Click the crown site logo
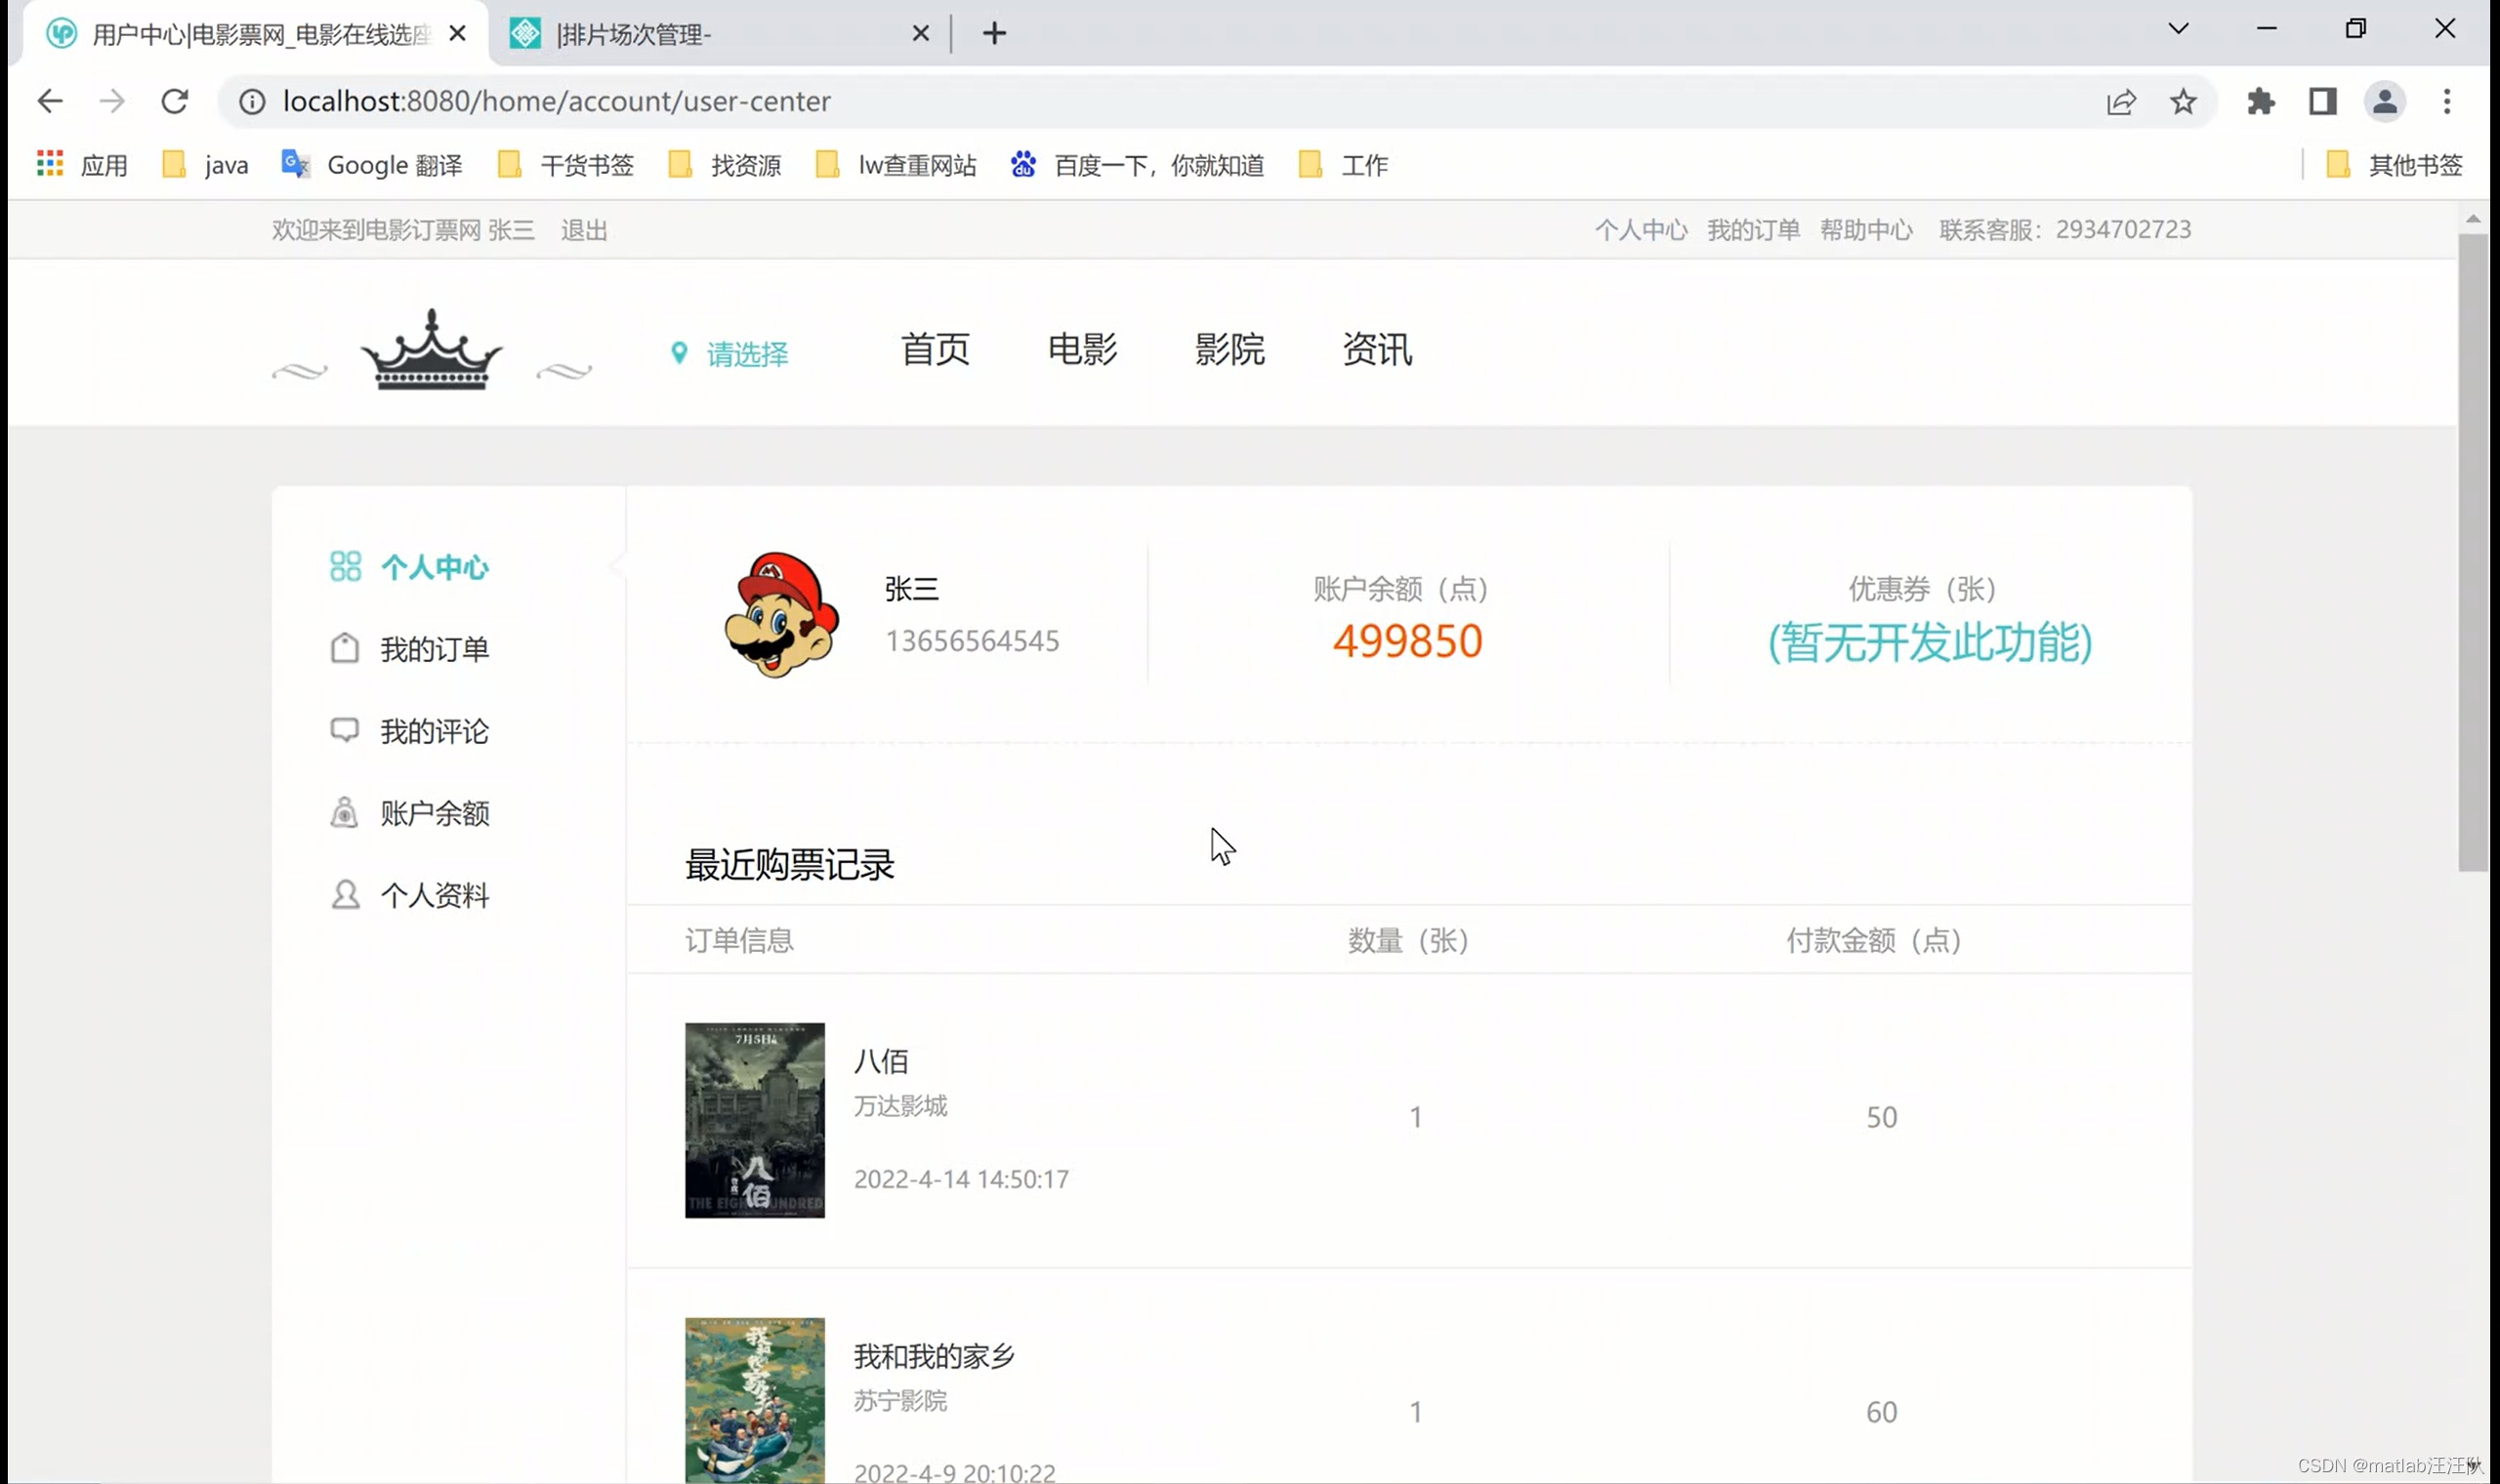The width and height of the screenshot is (2500, 1484). pyautogui.click(x=431, y=351)
